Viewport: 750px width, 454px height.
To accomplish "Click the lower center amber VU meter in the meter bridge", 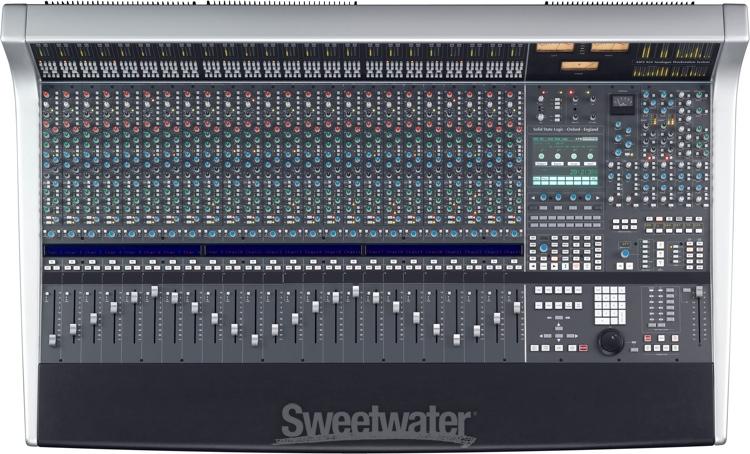I will (x=580, y=66).
